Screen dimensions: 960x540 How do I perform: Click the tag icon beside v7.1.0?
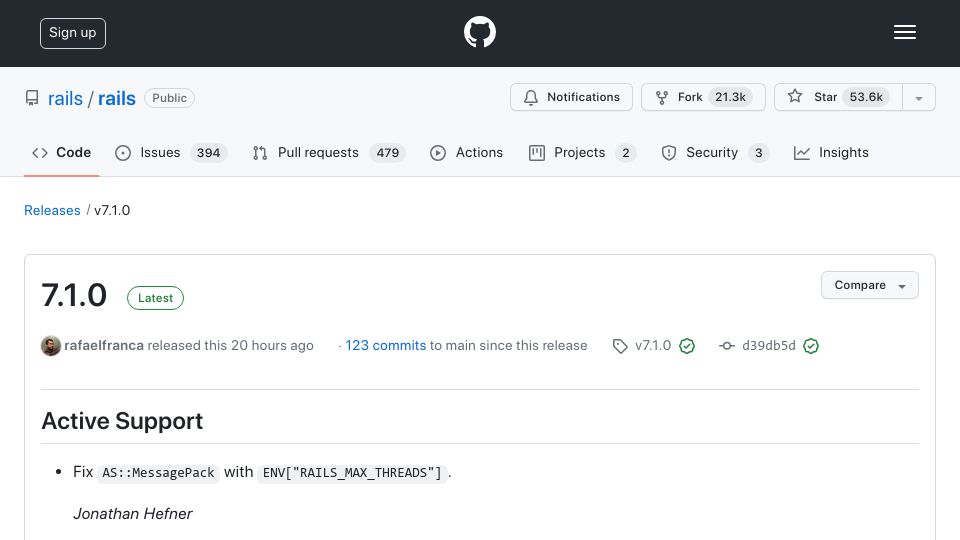point(620,346)
